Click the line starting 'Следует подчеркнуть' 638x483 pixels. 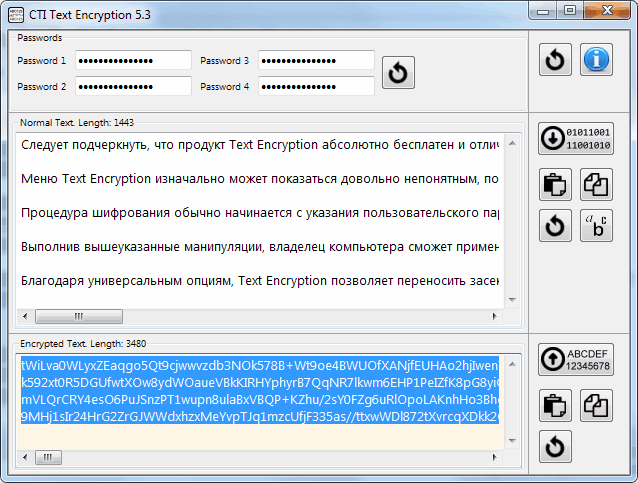tap(260, 144)
